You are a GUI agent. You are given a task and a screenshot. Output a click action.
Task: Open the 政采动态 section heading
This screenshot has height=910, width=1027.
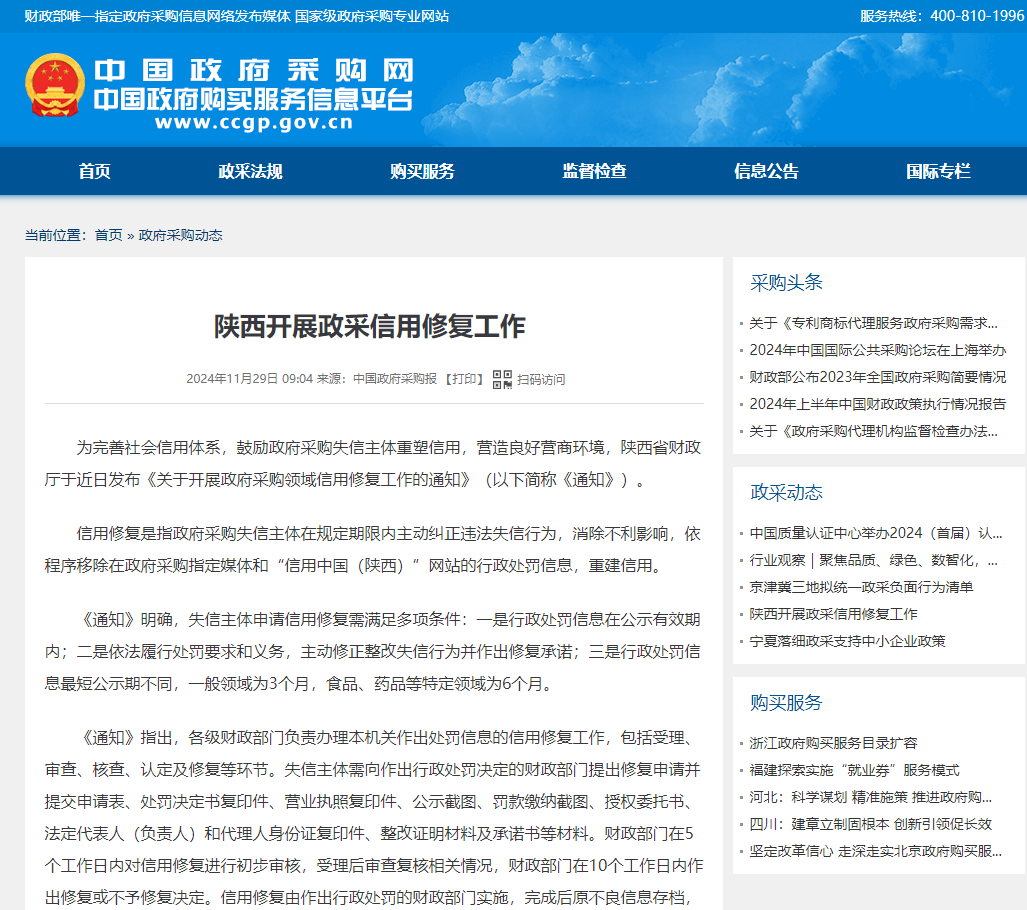786,493
